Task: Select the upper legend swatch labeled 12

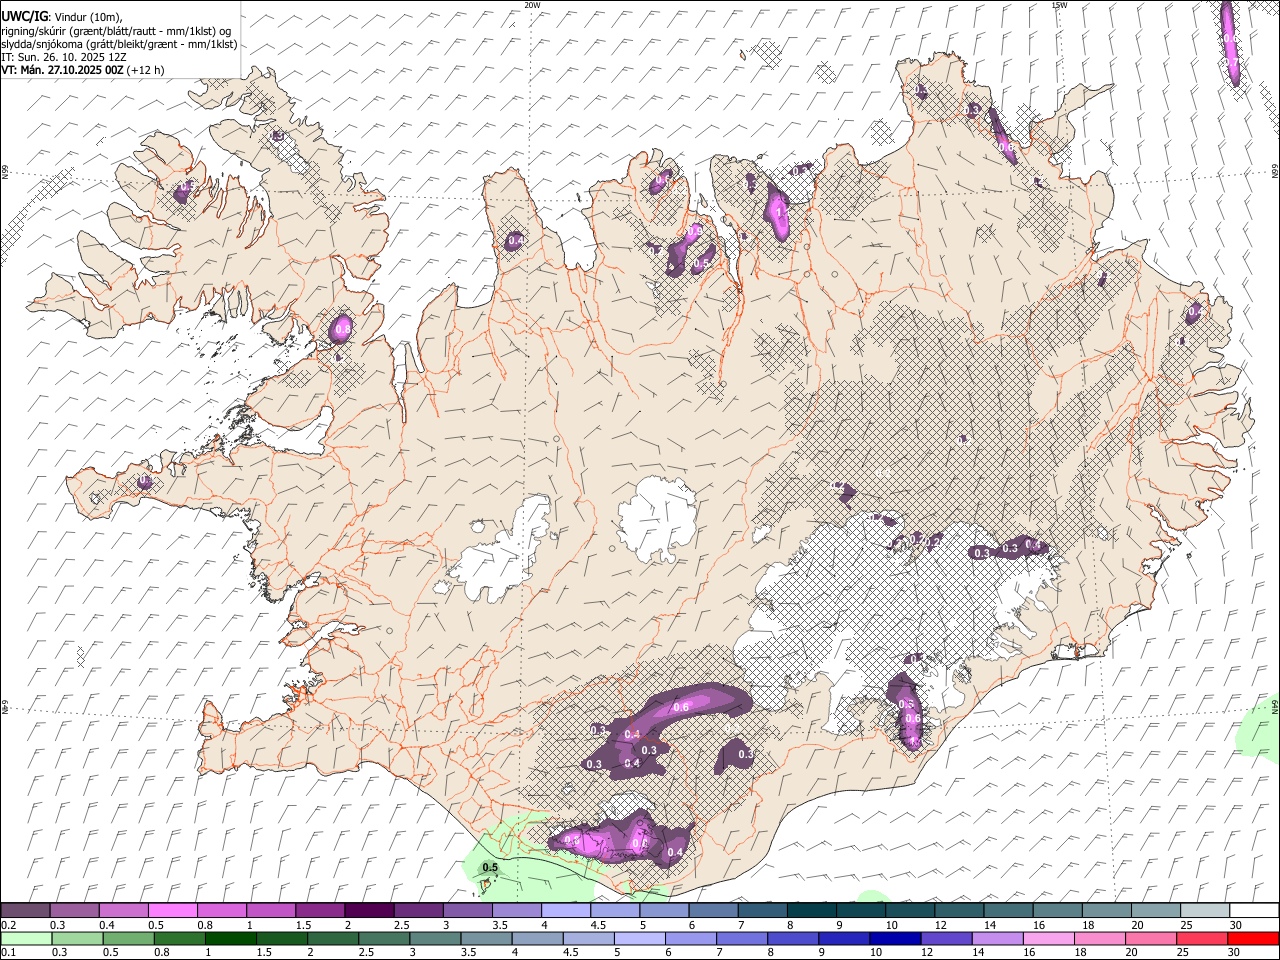Action: pyautogui.click(x=959, y=911)
